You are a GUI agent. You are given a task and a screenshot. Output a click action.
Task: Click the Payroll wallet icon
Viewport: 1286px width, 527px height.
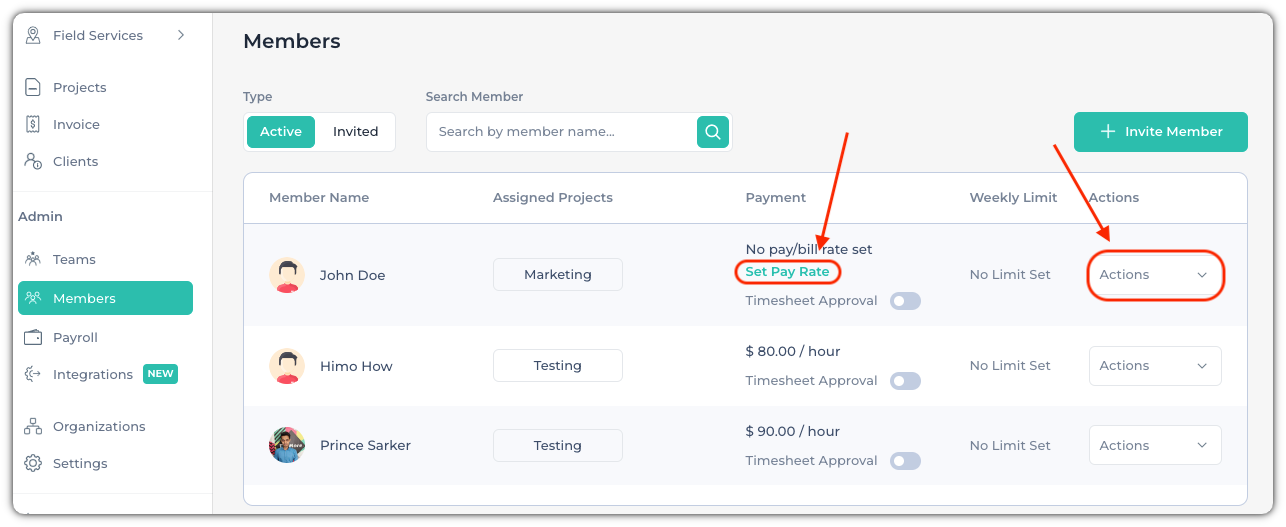(33, 337)
